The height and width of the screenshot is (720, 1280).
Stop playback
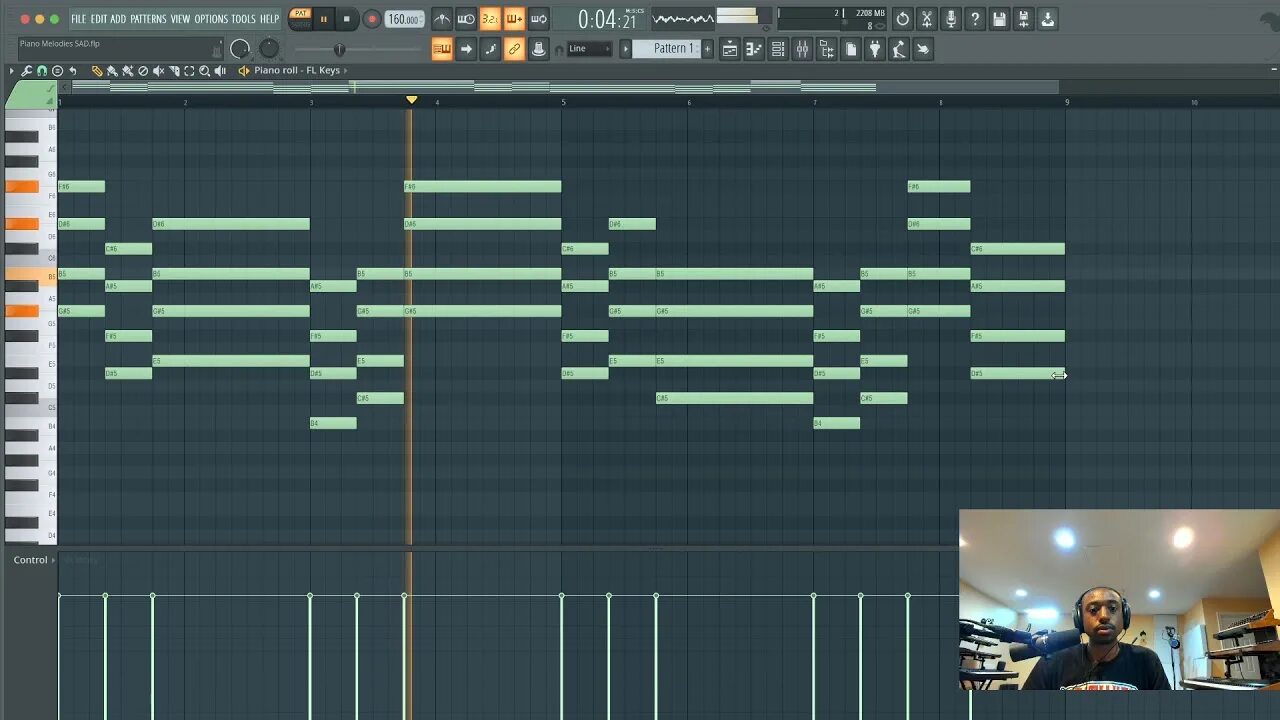coord(347,19)
